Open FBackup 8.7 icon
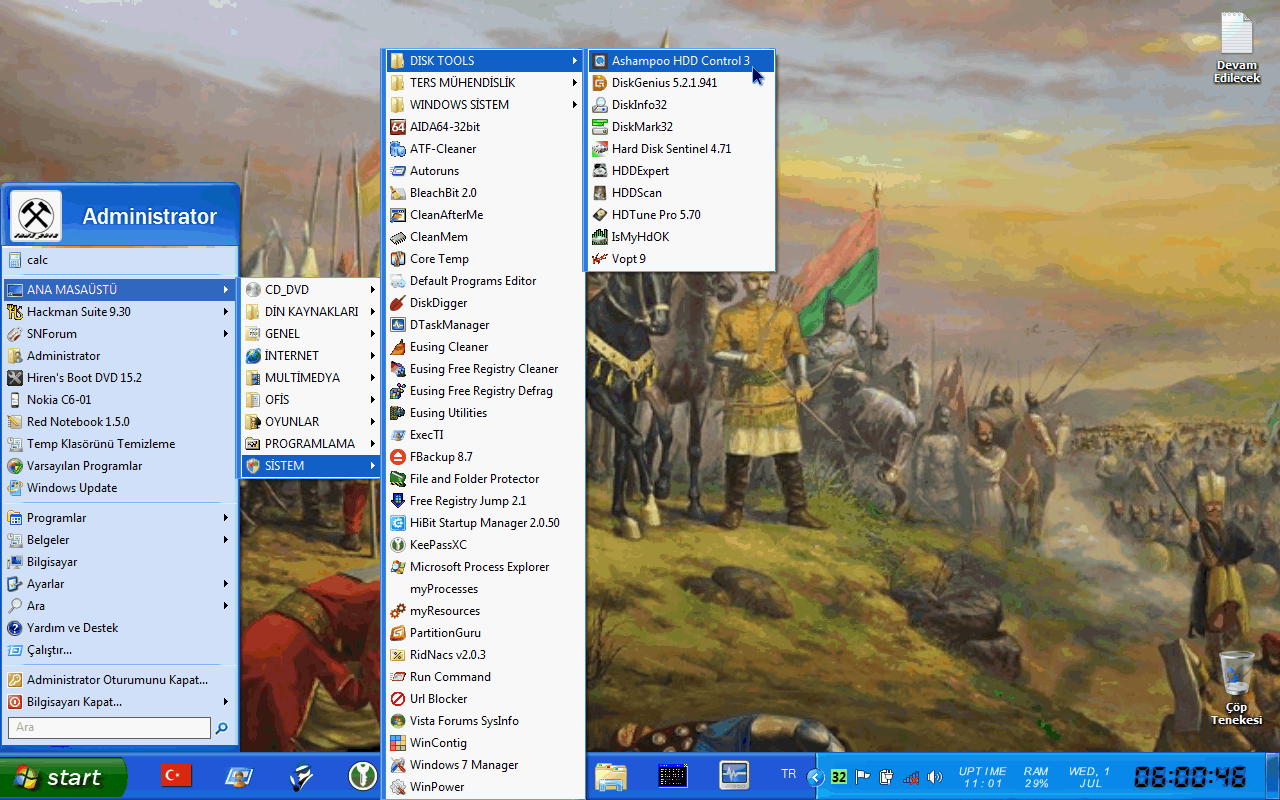The height and width of the screenshot is (800, 1280). [397, 457]
